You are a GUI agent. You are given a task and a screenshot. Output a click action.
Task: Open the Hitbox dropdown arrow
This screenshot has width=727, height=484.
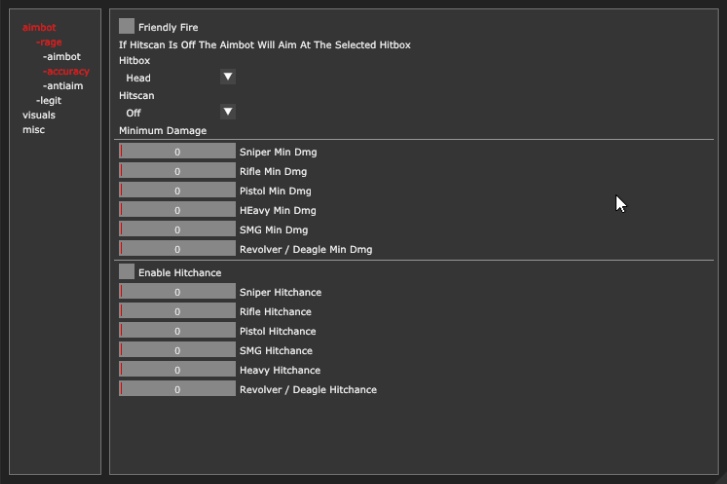[x=228, y=77]
